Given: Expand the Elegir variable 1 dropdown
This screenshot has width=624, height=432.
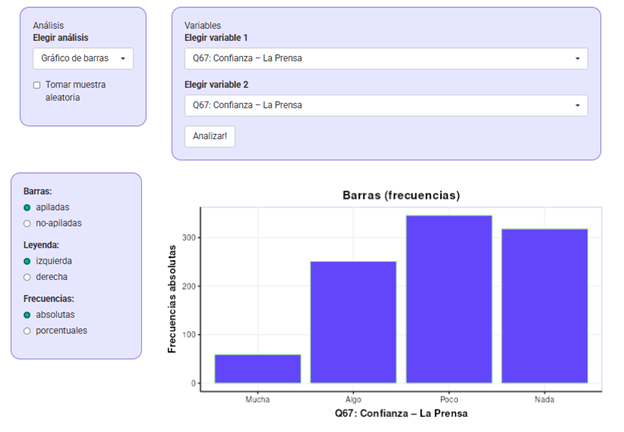Looking at the screenshot, I should pyautogui.click(x=386, y=58).
